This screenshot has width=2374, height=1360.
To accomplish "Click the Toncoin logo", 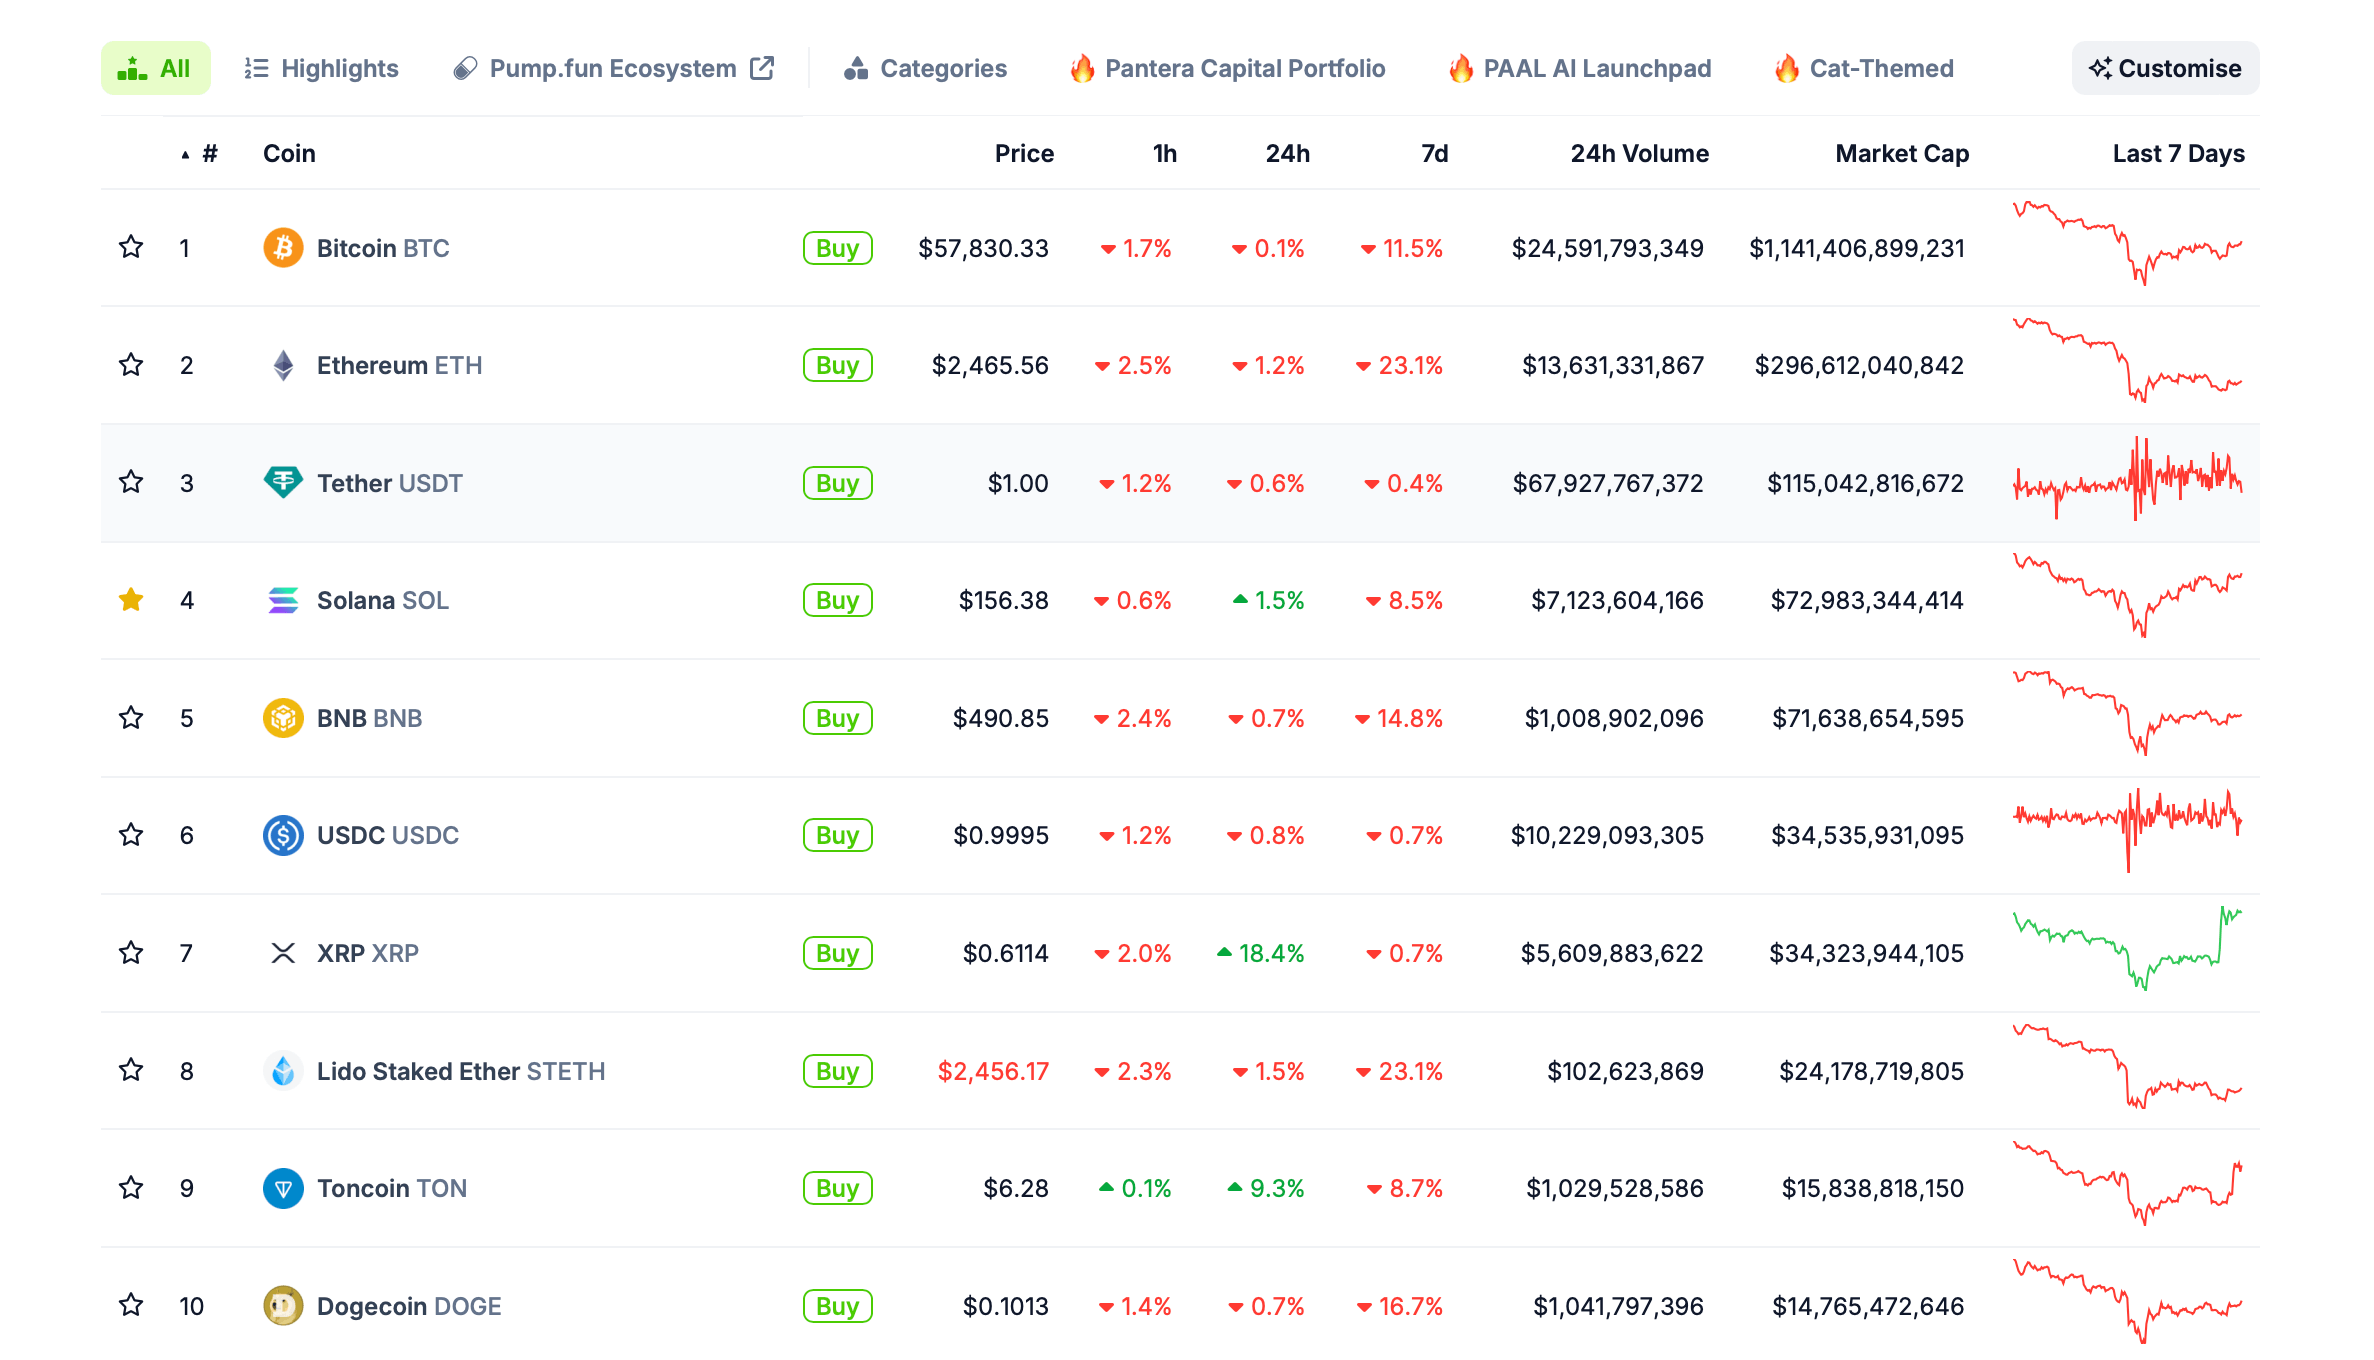I will coord(283,1188).
